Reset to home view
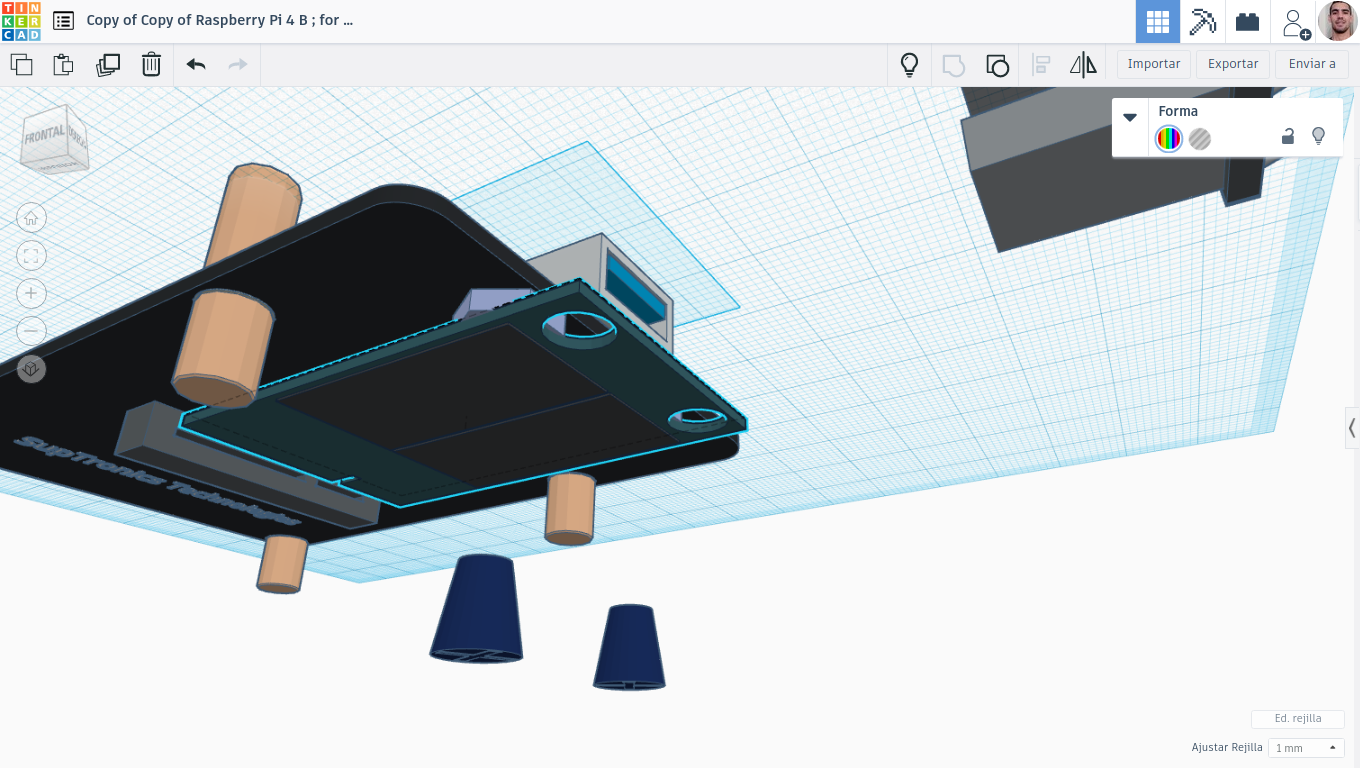 [31, 218]
